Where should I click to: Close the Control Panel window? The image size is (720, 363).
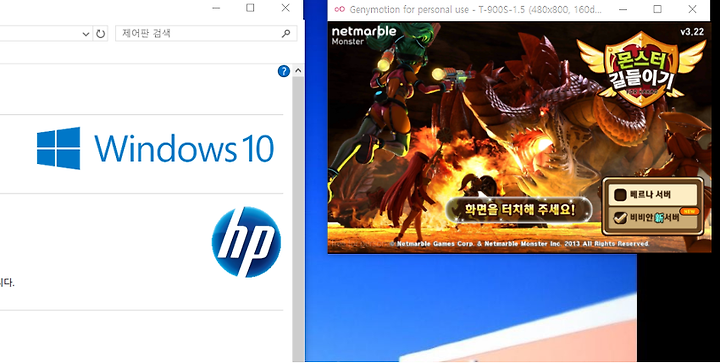[x=286, y=8]
